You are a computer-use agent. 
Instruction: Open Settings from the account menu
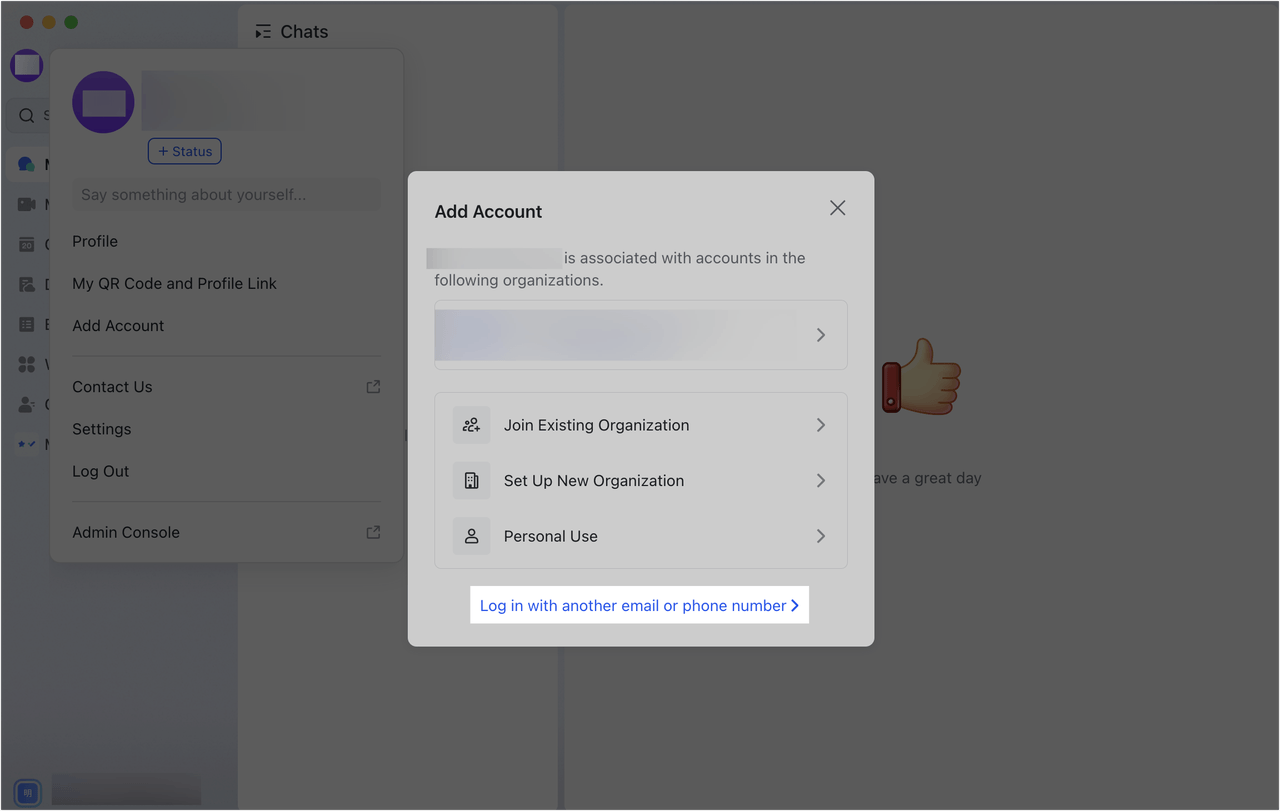[101, 428]
